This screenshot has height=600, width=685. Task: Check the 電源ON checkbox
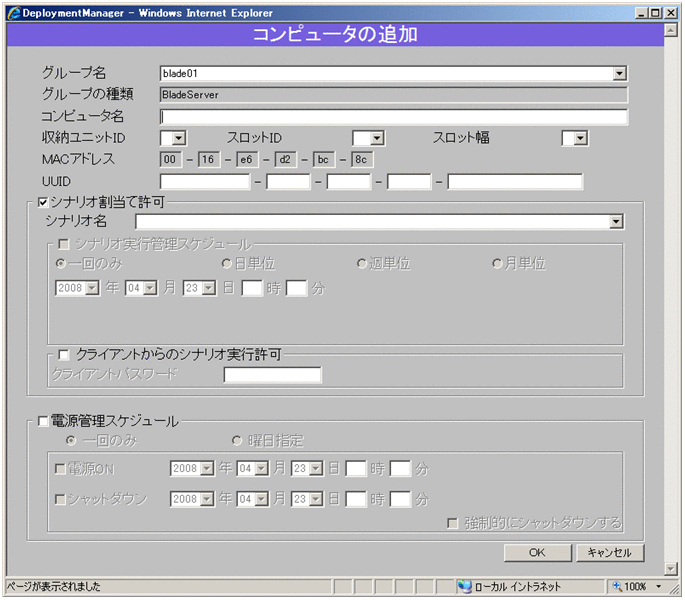point(60,469)
